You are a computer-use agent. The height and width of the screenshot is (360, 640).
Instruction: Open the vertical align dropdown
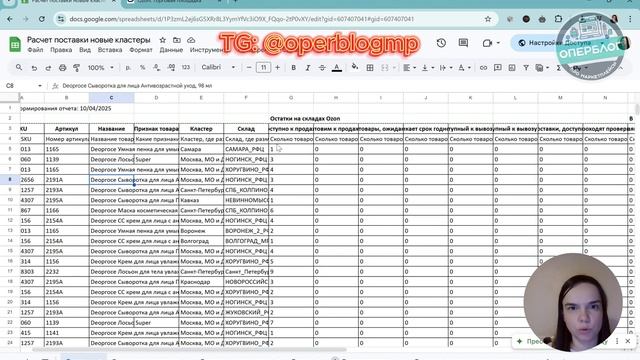pos(427,68)
